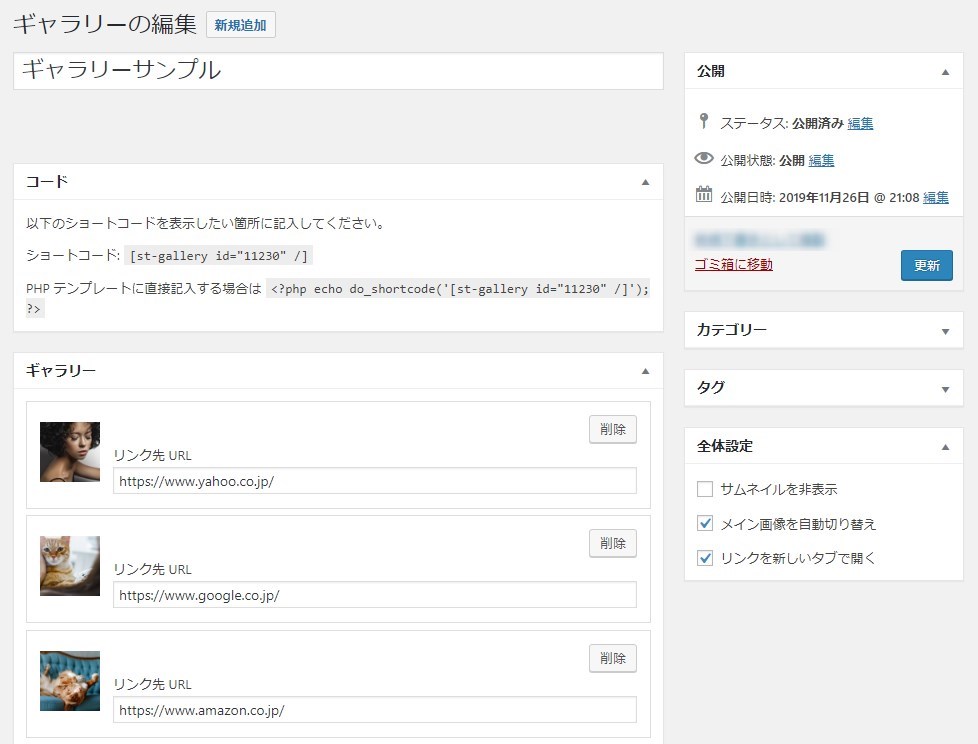Expand the カテゴリー panel
The width and height of the screenshot is (978, 744).
point(945,330)
